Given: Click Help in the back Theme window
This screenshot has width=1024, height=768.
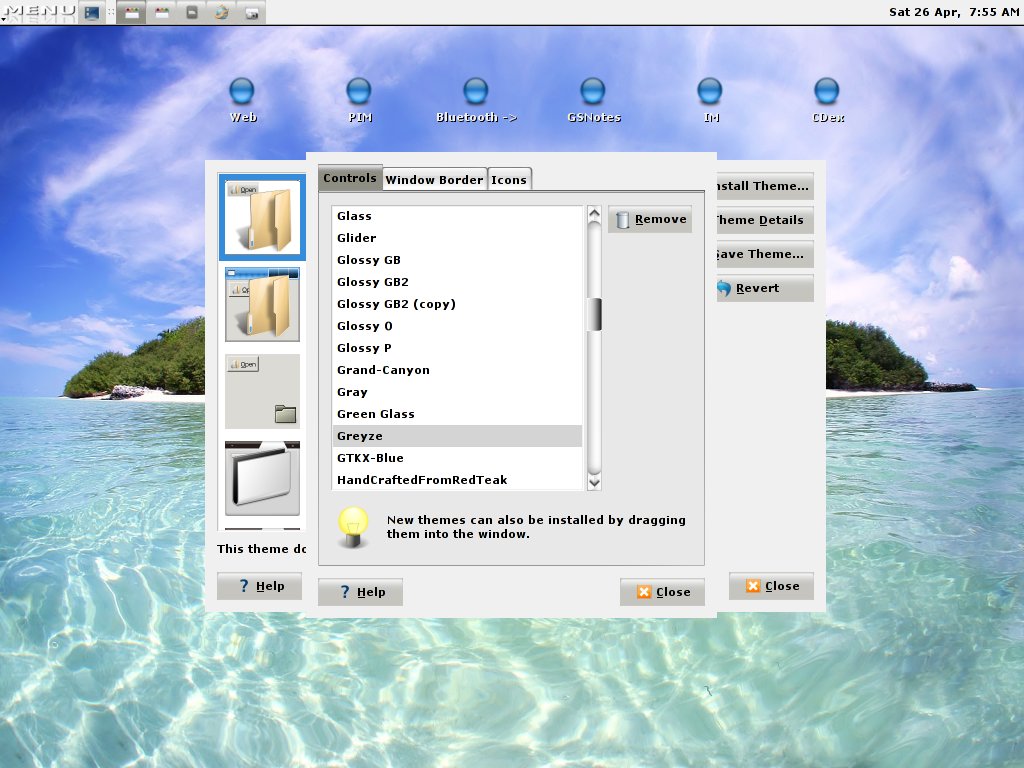Looking at the screenshot, I should point(259,586).
